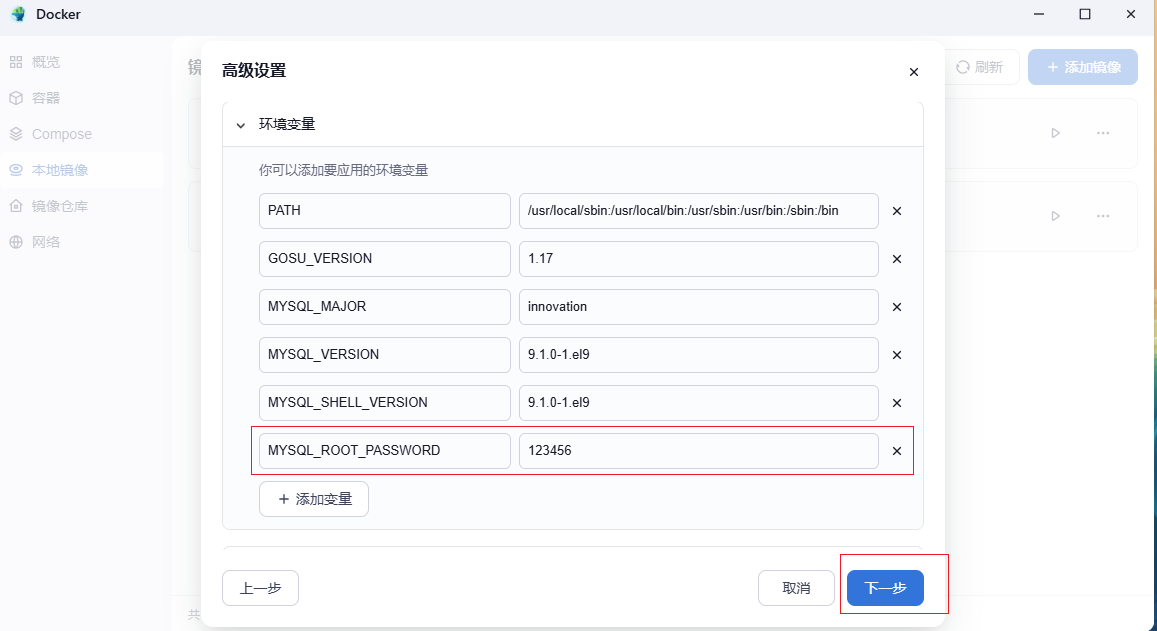Select 本地镜像 in the sidebar

(x=81, y=170)
